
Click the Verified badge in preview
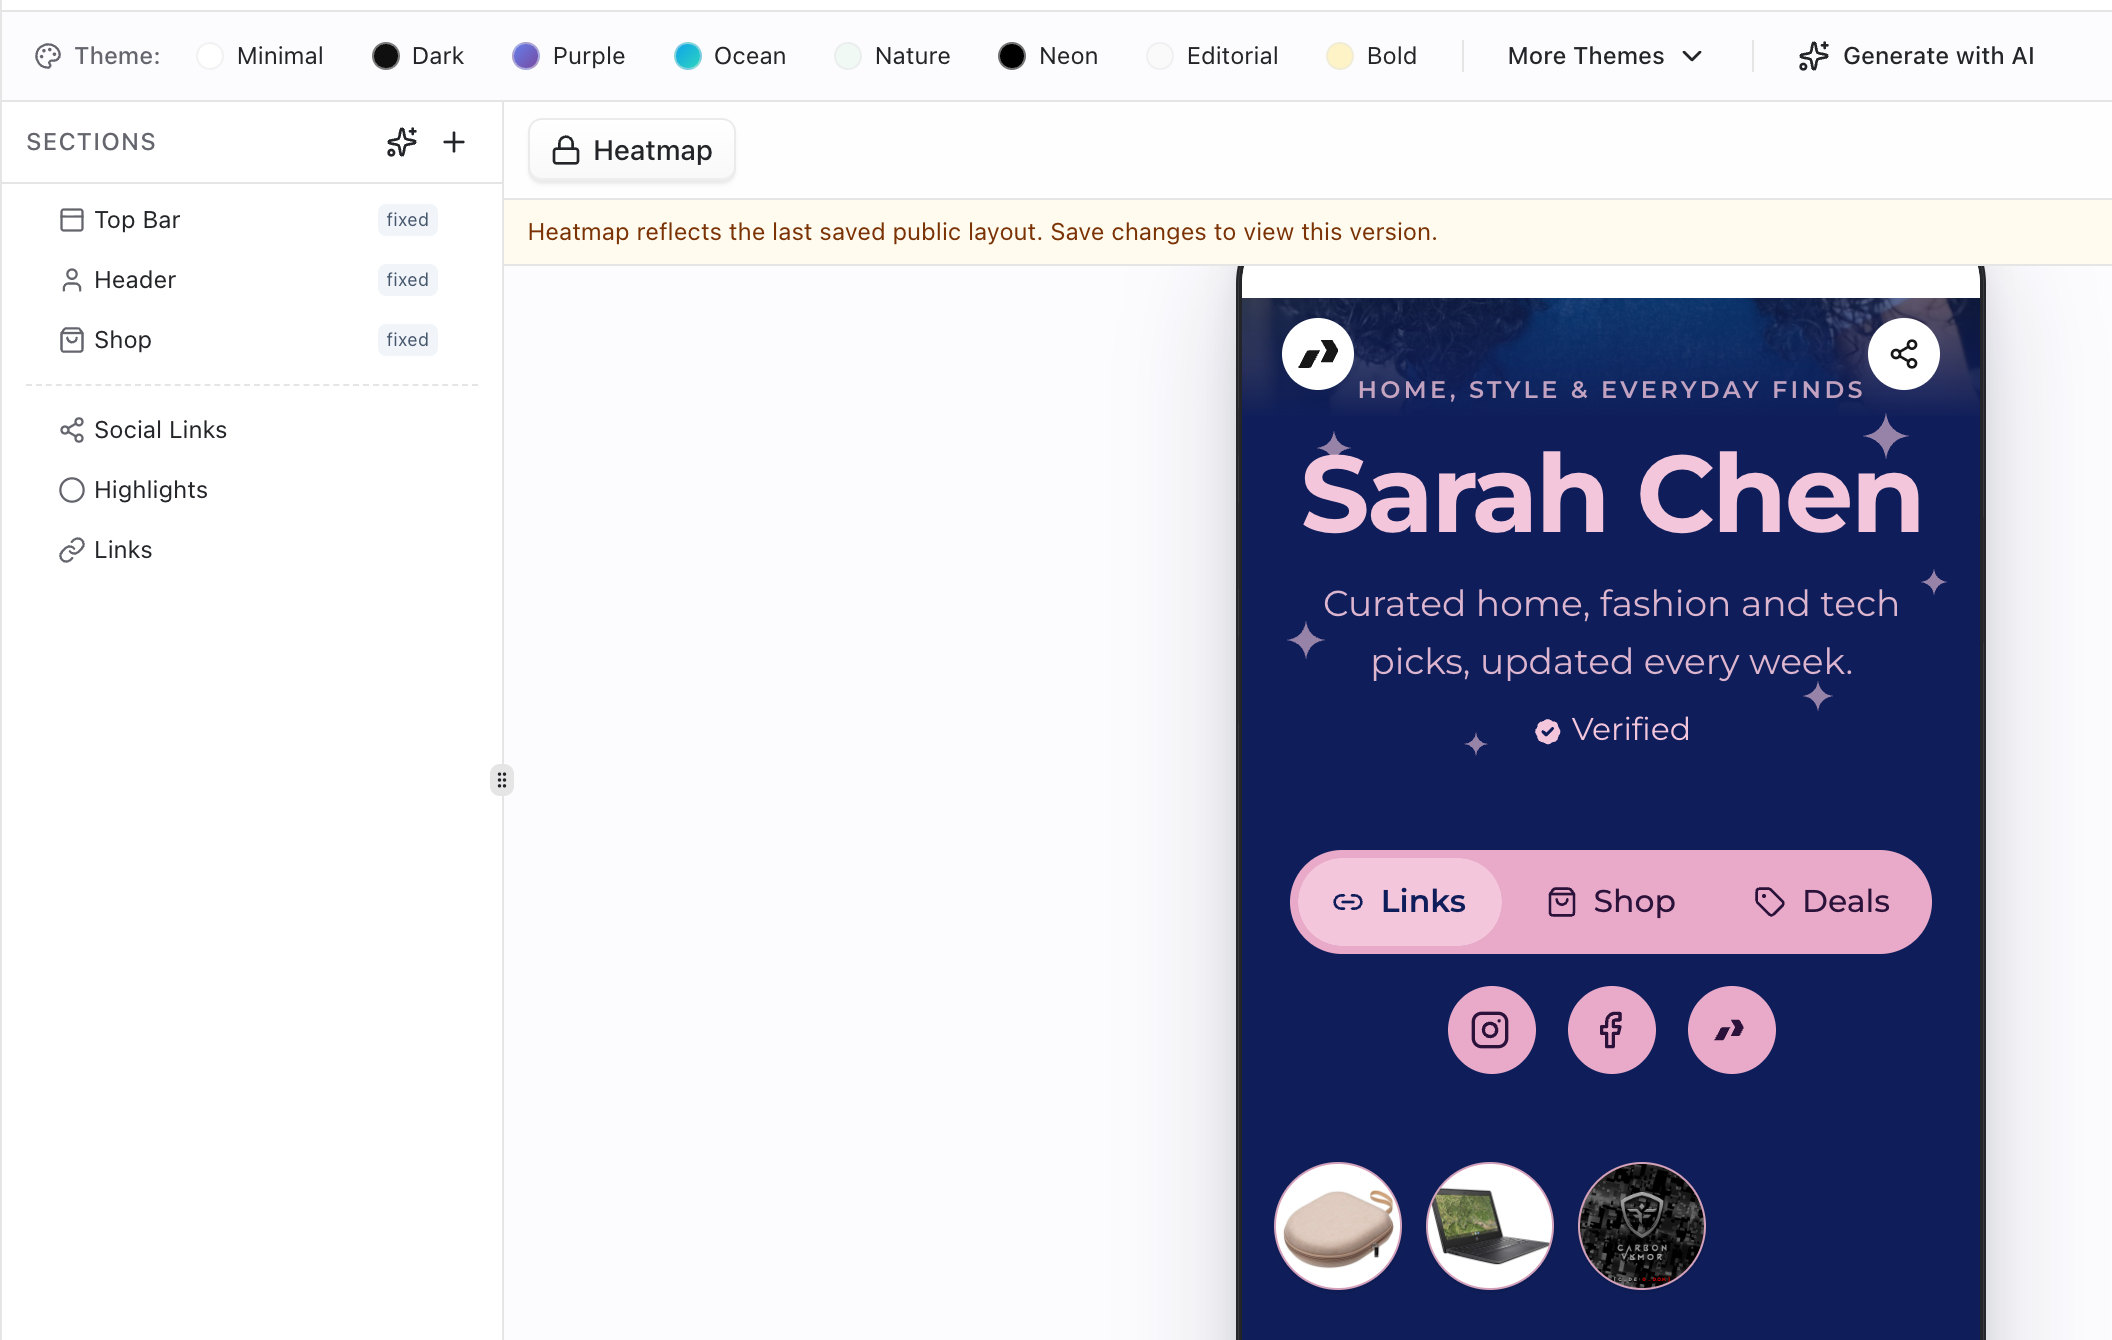1612,730
